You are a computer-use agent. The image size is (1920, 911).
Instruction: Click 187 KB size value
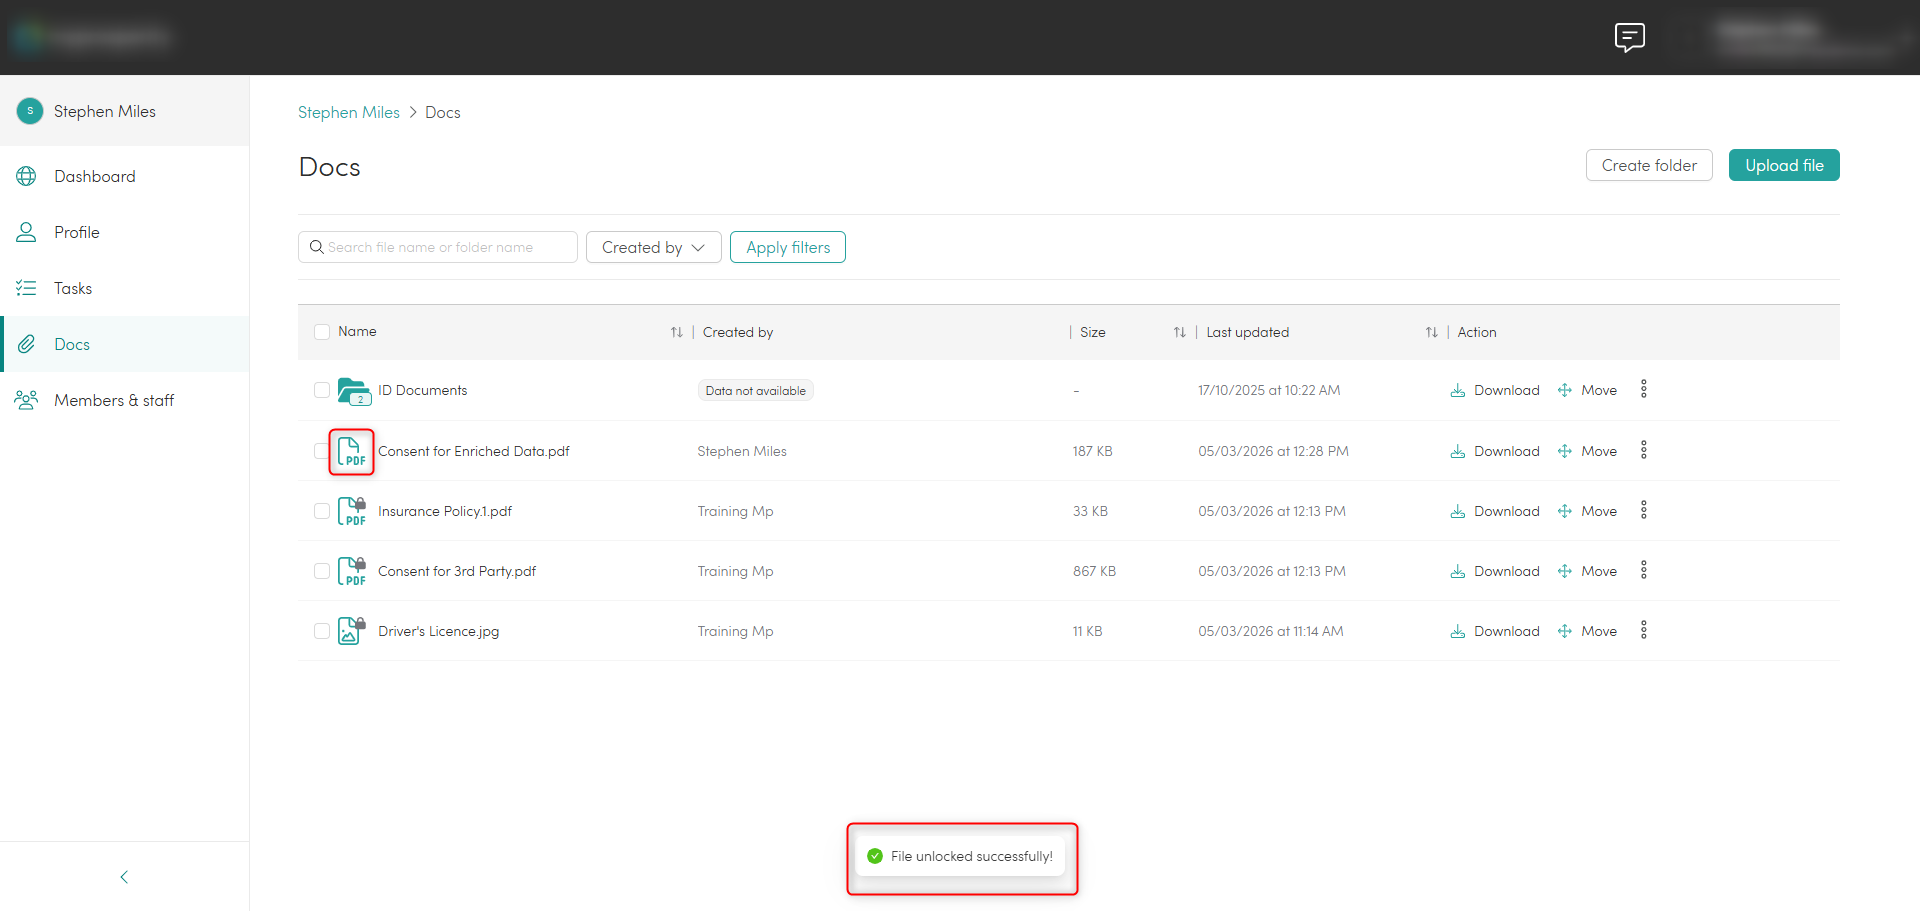click(x=1093, y=451)
